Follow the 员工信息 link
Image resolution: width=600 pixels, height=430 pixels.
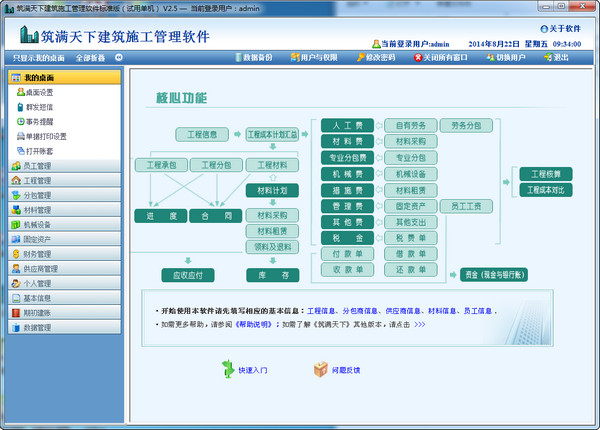click(478, 311)
